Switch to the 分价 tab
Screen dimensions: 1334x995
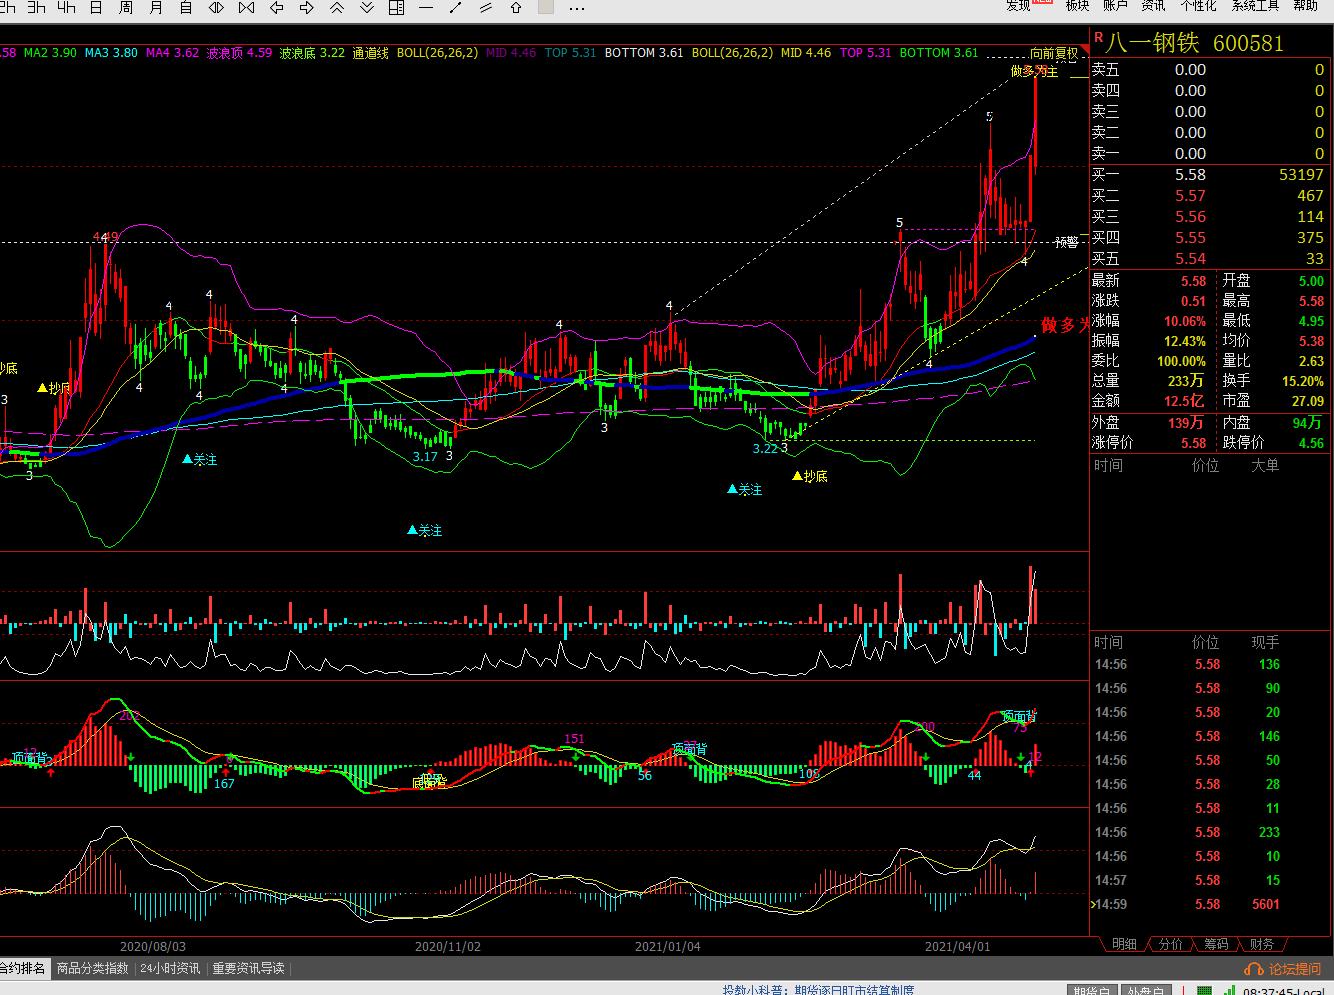coord(1170,944)
